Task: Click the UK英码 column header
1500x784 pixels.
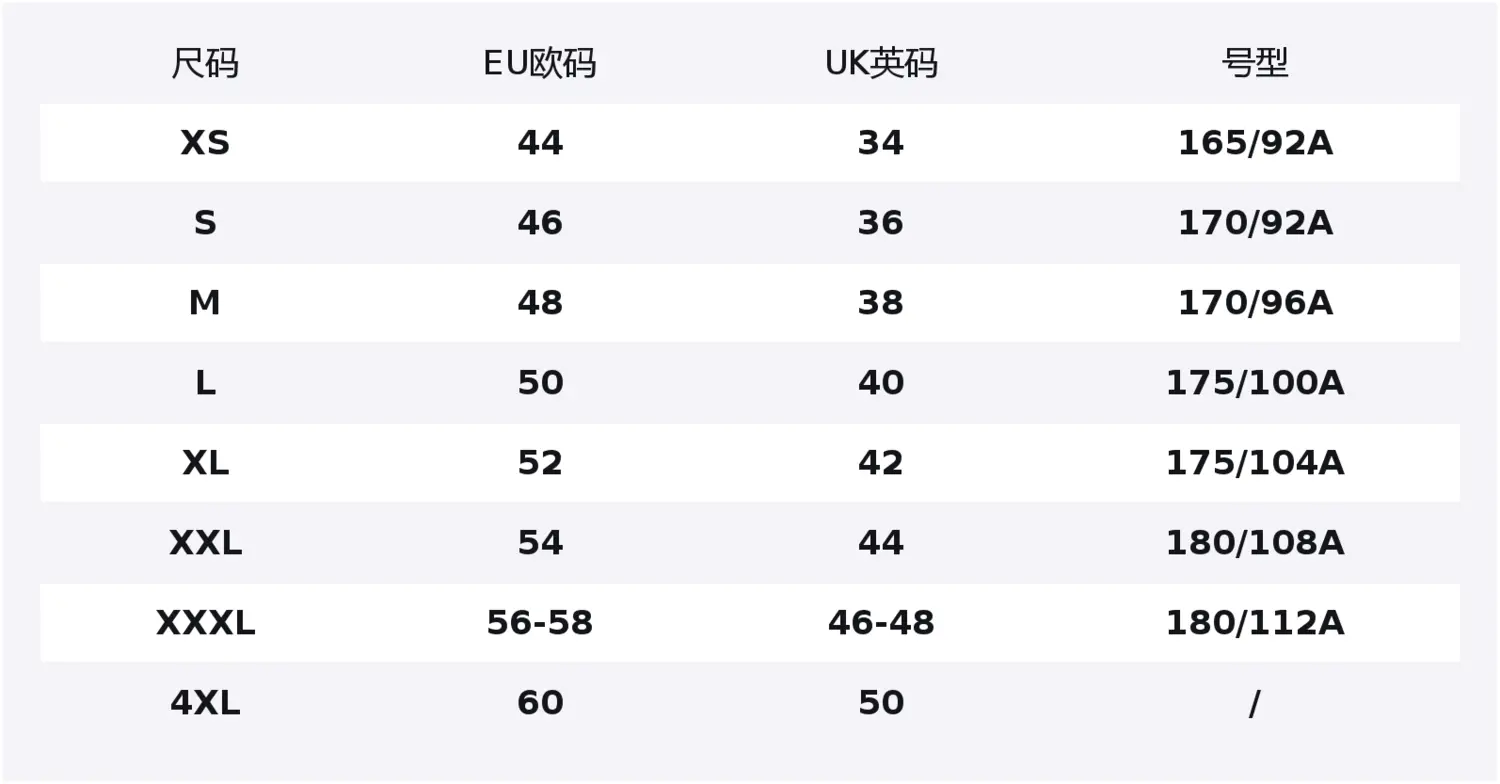Action: [881, 63]
